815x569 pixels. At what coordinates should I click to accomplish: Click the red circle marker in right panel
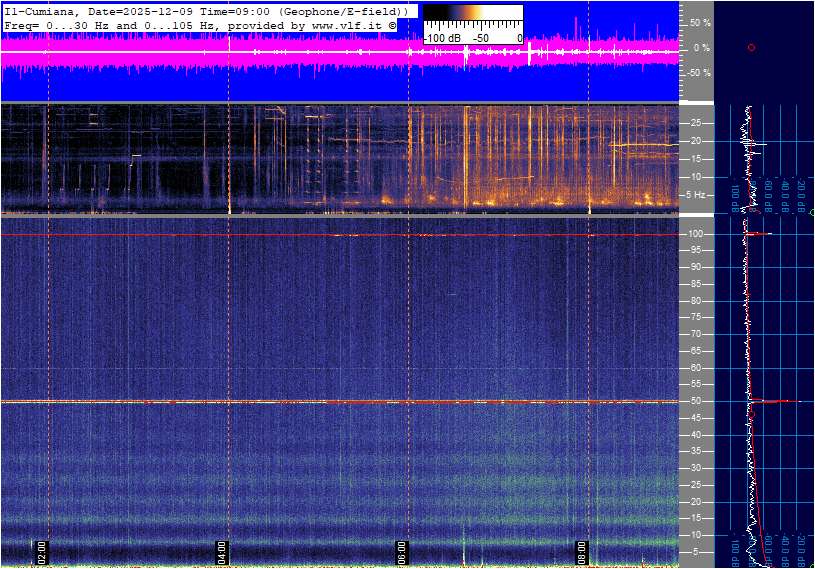[751, 47]
